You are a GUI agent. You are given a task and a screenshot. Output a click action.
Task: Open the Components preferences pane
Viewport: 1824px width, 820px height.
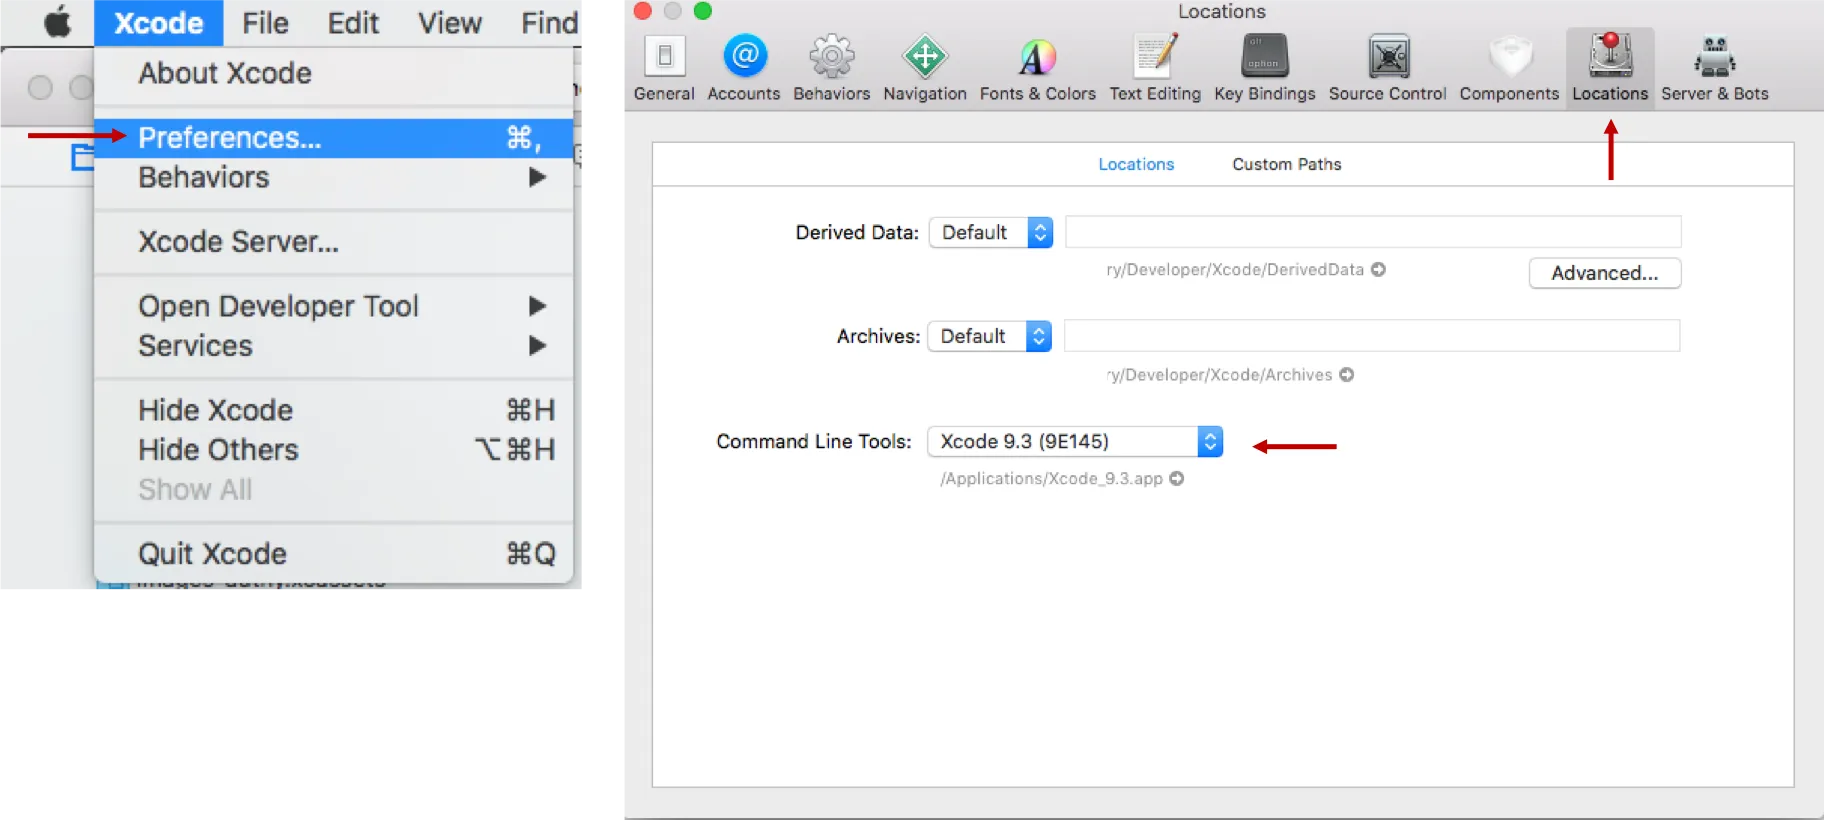[x=1509, y=68]
